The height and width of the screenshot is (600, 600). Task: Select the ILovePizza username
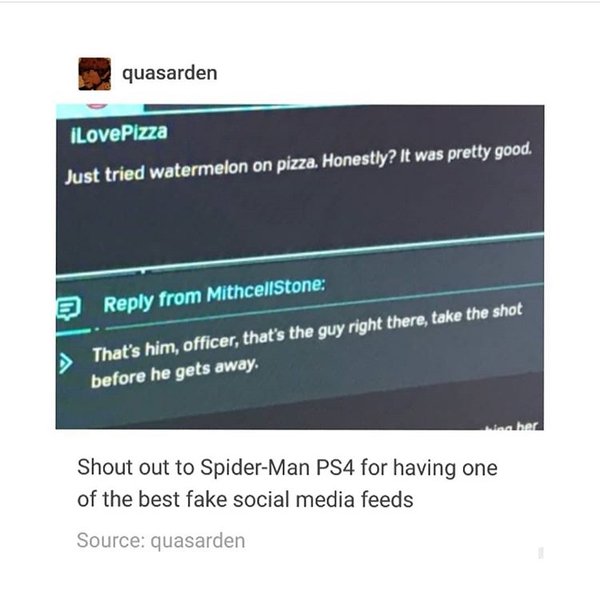(119, 134)
